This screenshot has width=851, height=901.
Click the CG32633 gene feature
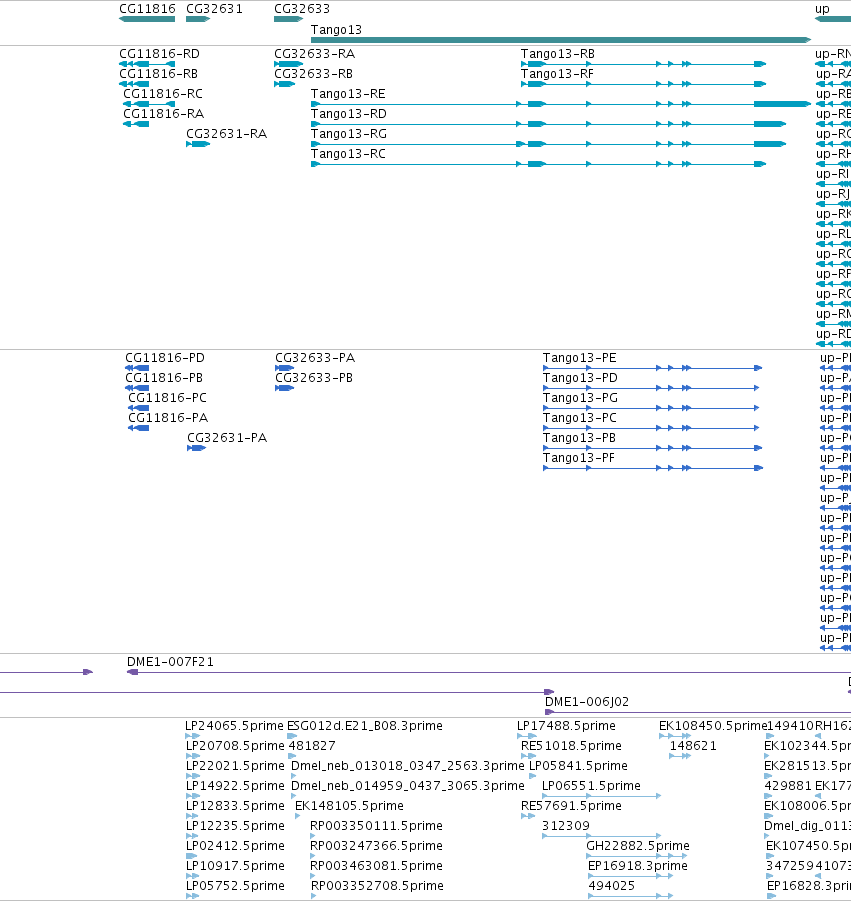tap(288, 19)
